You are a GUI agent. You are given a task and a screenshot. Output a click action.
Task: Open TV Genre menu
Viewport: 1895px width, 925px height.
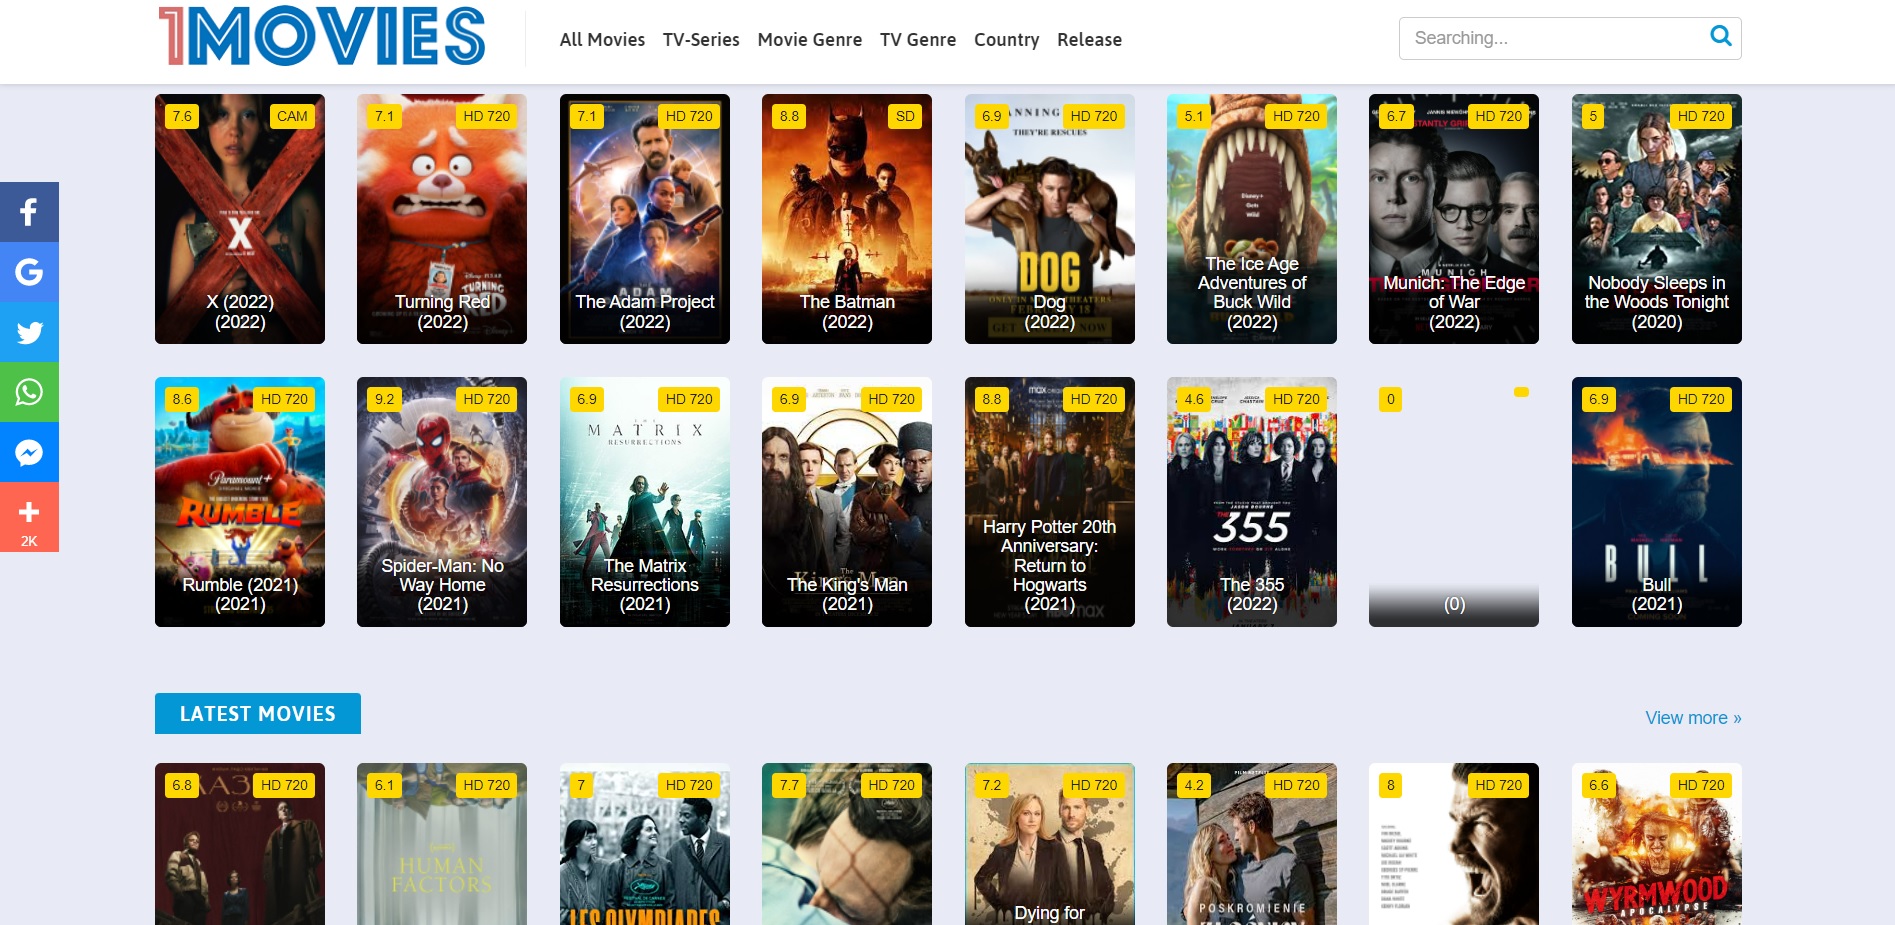[918, 40]
